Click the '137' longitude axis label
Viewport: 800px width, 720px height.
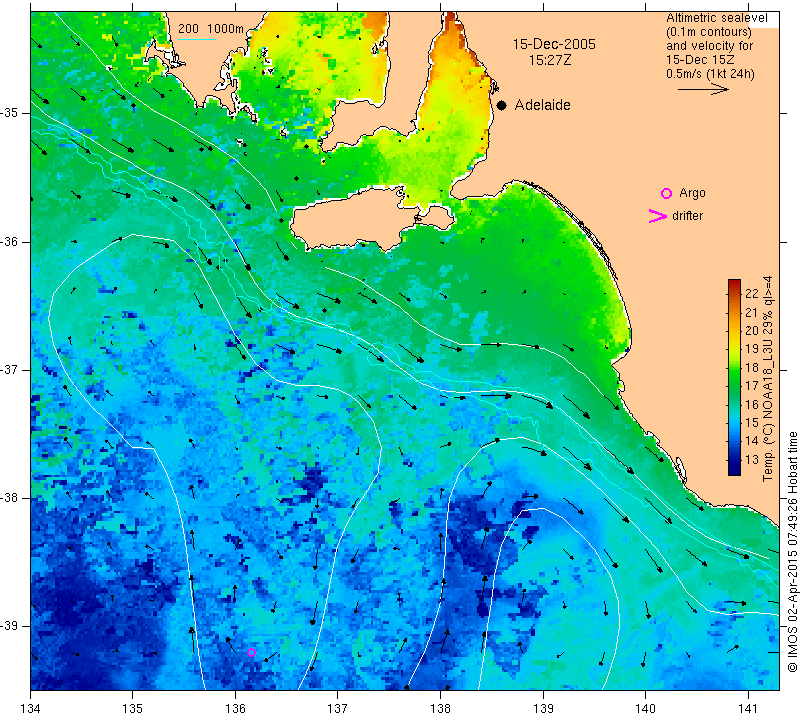point(337,709)
